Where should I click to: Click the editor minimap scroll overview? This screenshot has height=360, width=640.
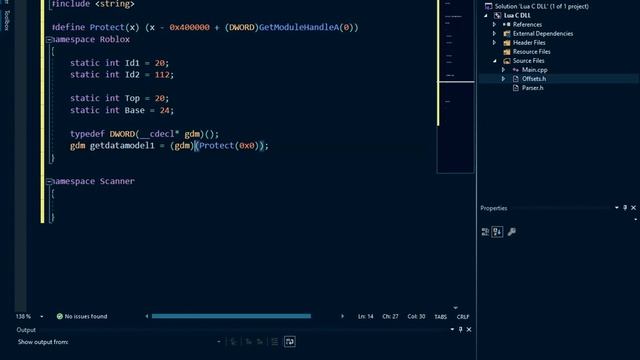[x=456, y=86]
